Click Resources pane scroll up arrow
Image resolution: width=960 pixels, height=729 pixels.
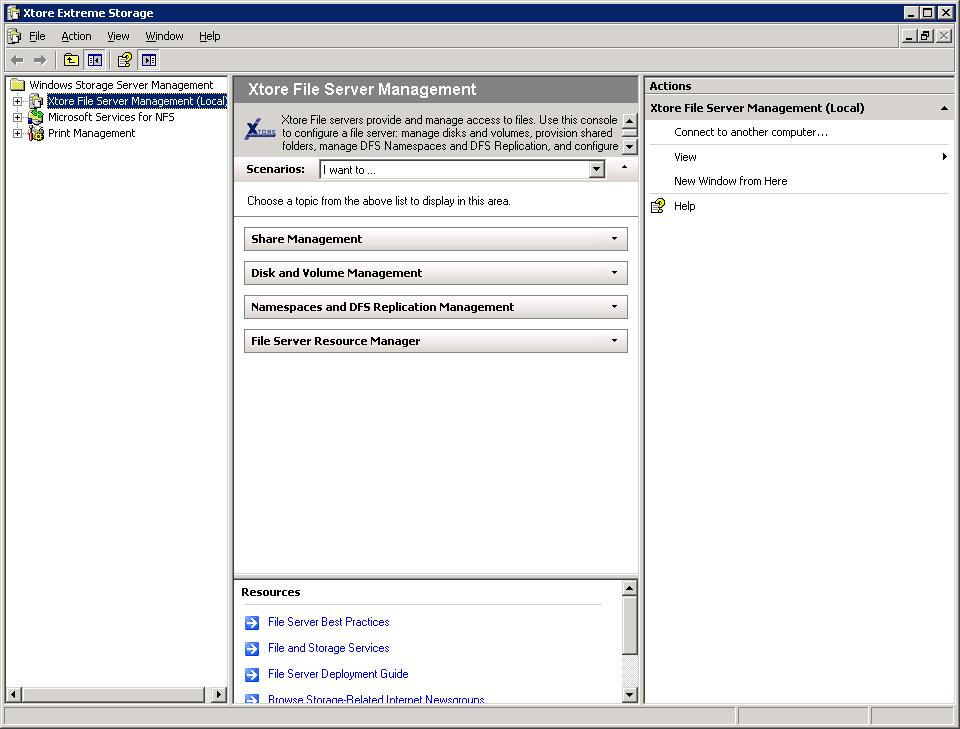tap(629, 588)
